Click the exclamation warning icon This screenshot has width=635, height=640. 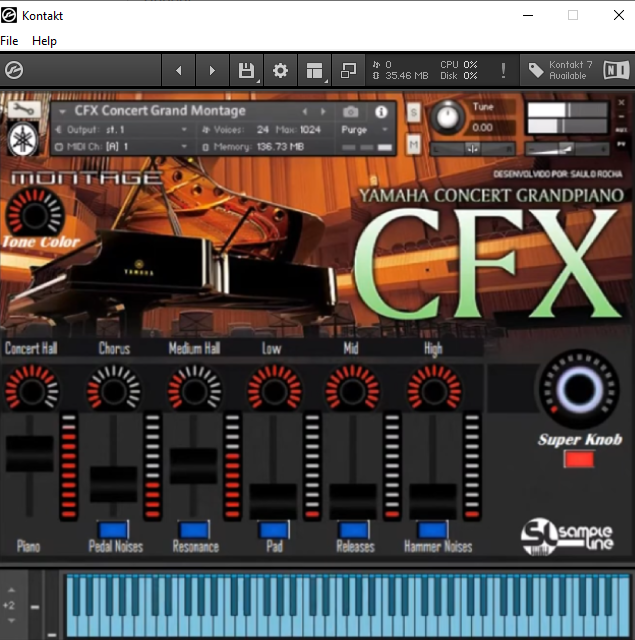pos(503,71)
